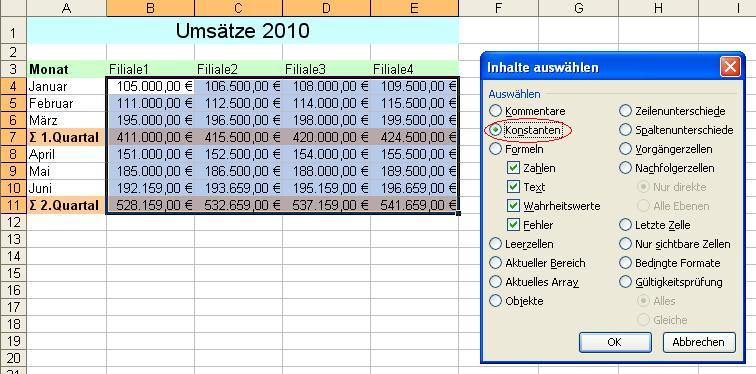Click the März cell
756x374 pixels.
point(67,120)
